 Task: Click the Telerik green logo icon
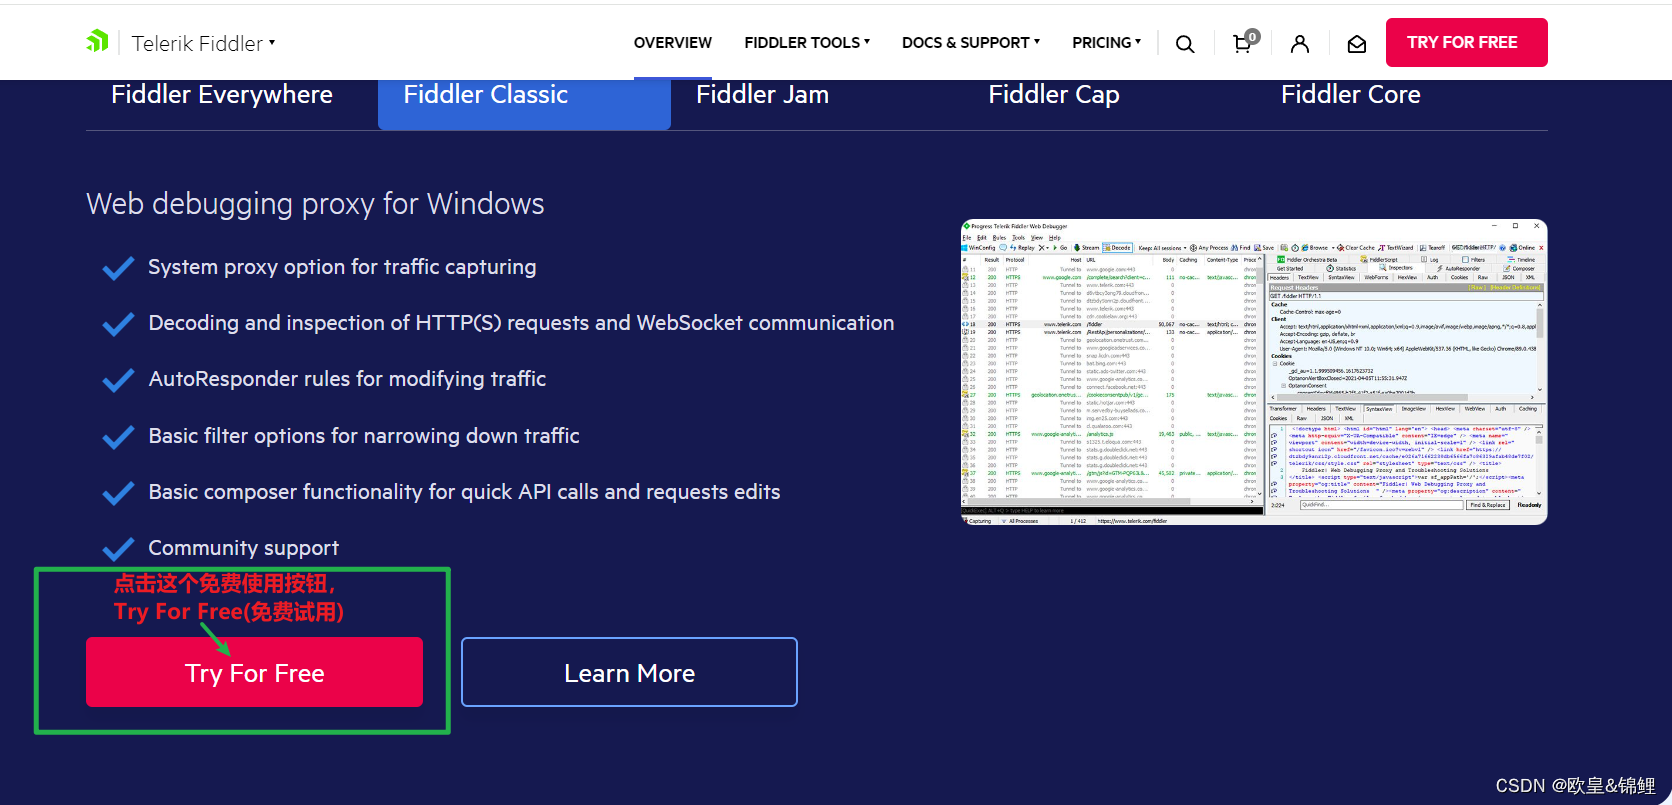tap(97, 41)
